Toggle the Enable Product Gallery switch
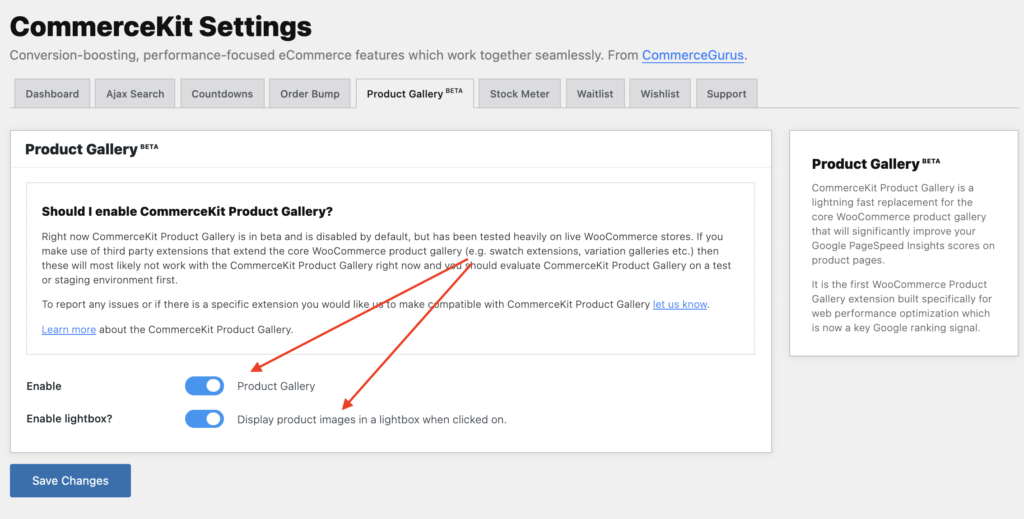Viewport: 1024px width, 519px height. [x=204, y=386]
